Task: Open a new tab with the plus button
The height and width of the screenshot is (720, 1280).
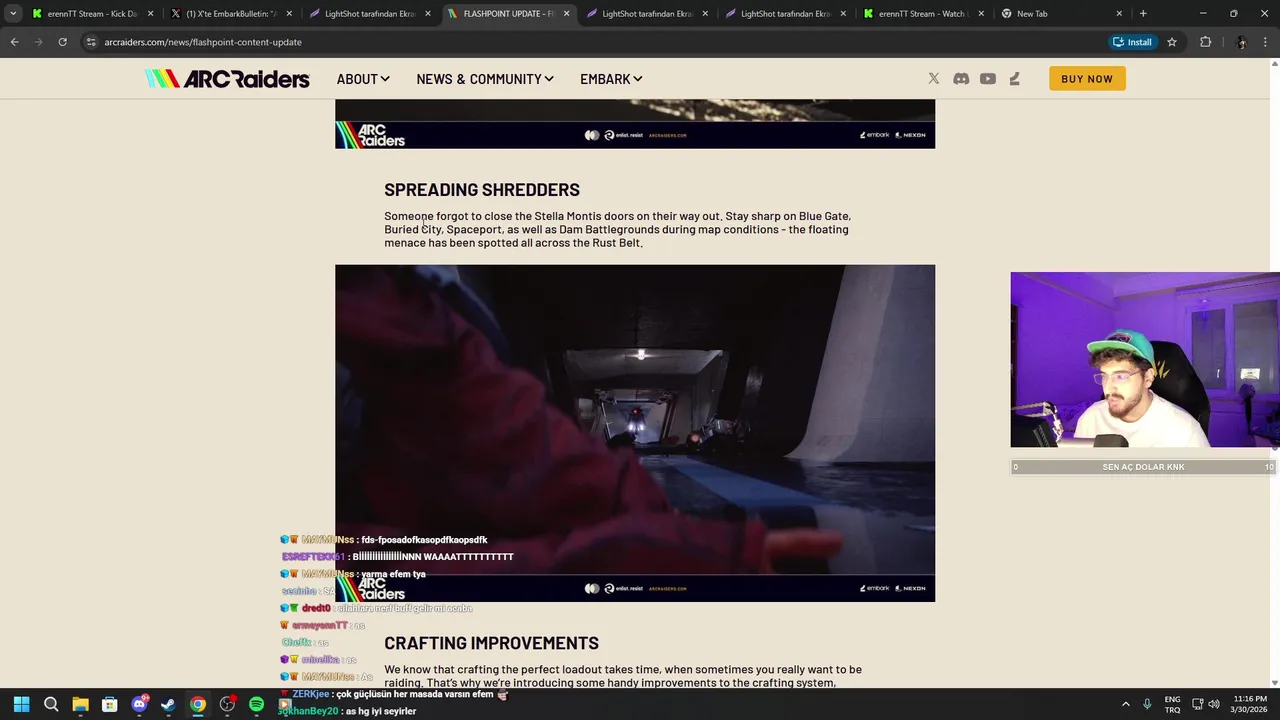Action: (1143, 14)
